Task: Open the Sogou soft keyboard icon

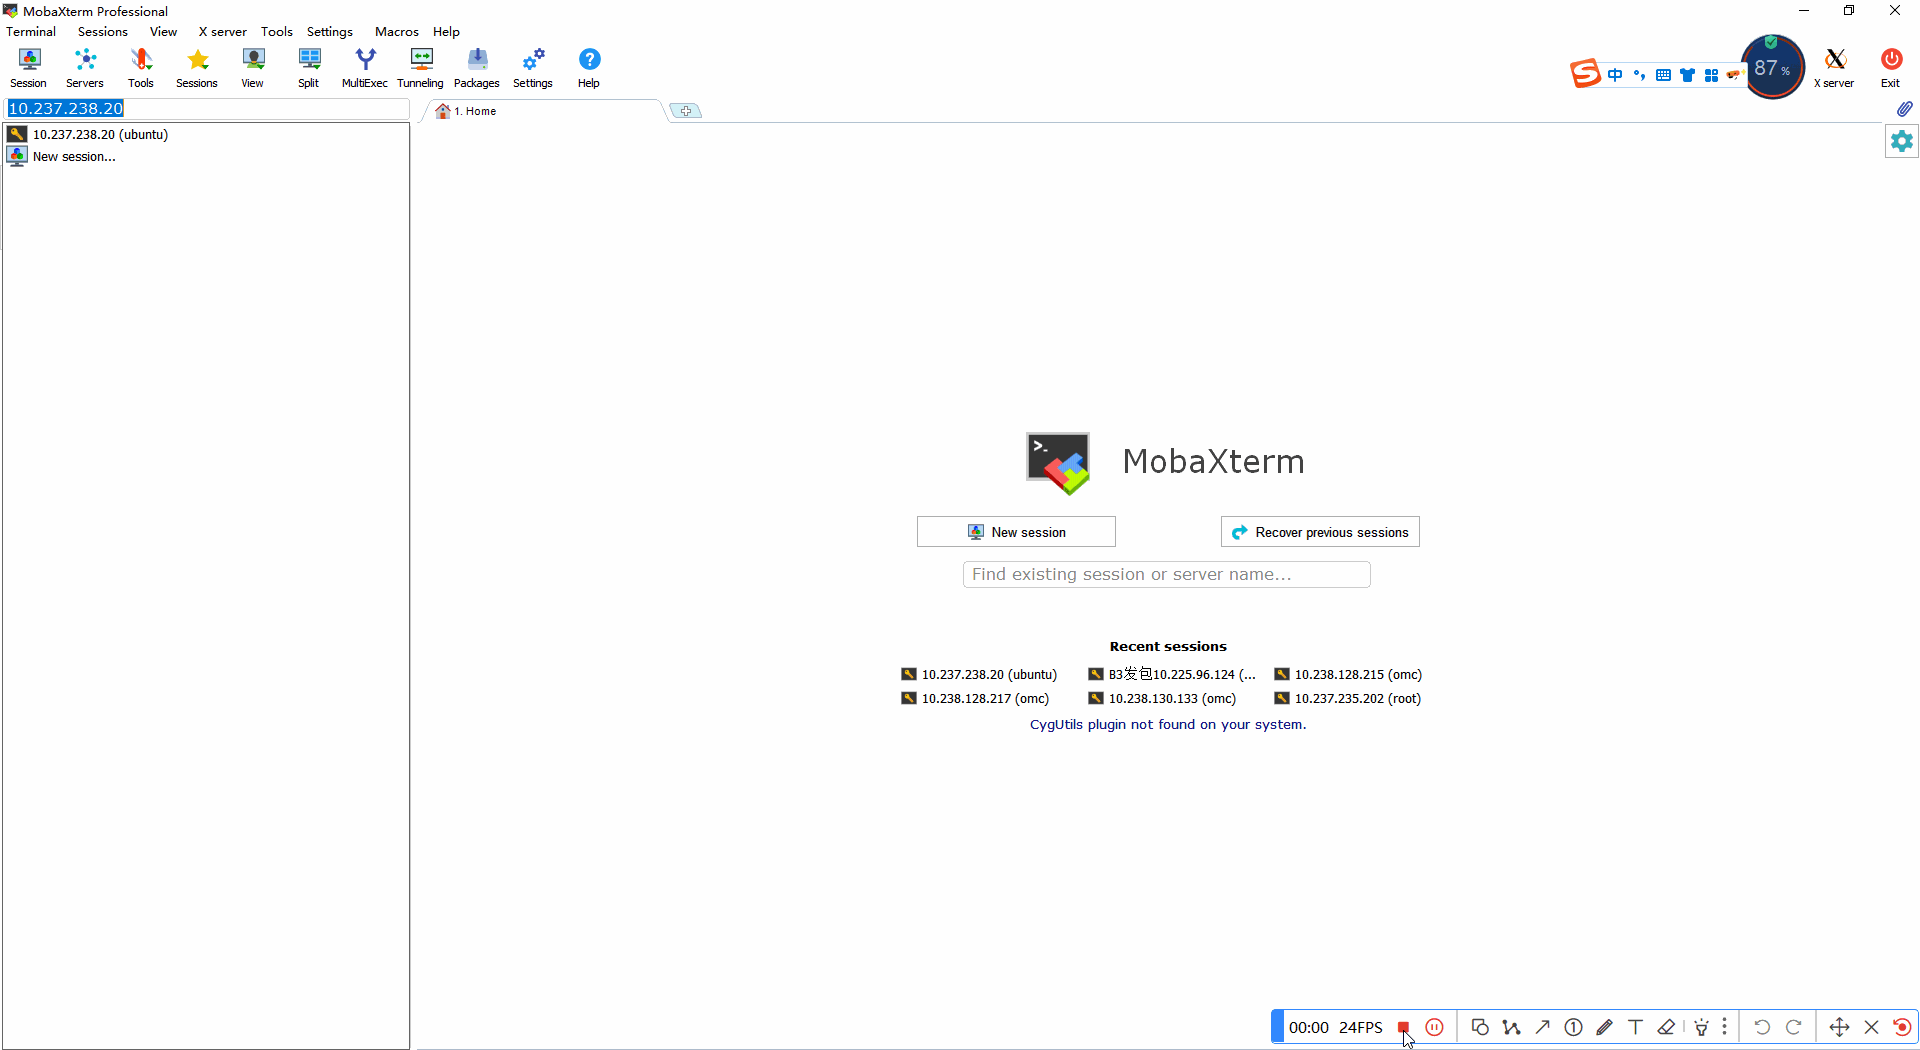Action: [1663, 75]
